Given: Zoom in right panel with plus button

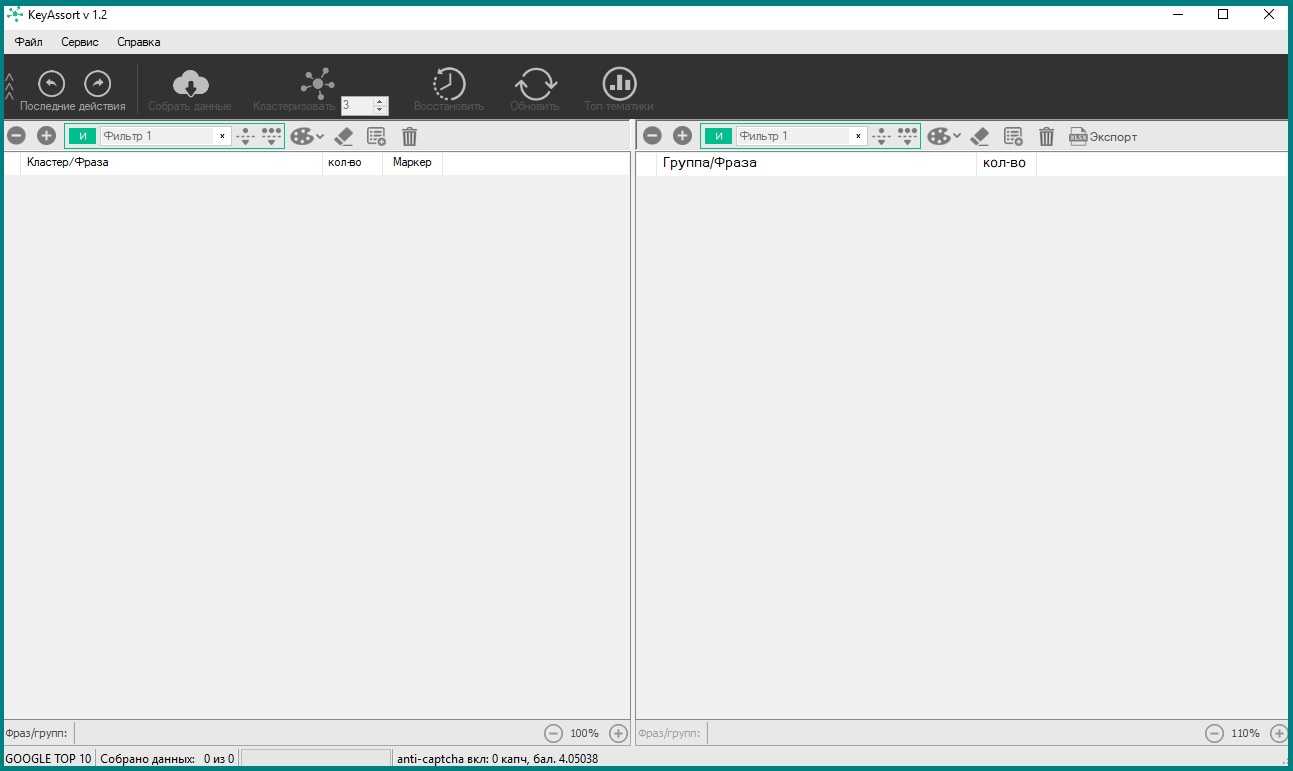Looking at the screenshot, I should click(1278, 733).
